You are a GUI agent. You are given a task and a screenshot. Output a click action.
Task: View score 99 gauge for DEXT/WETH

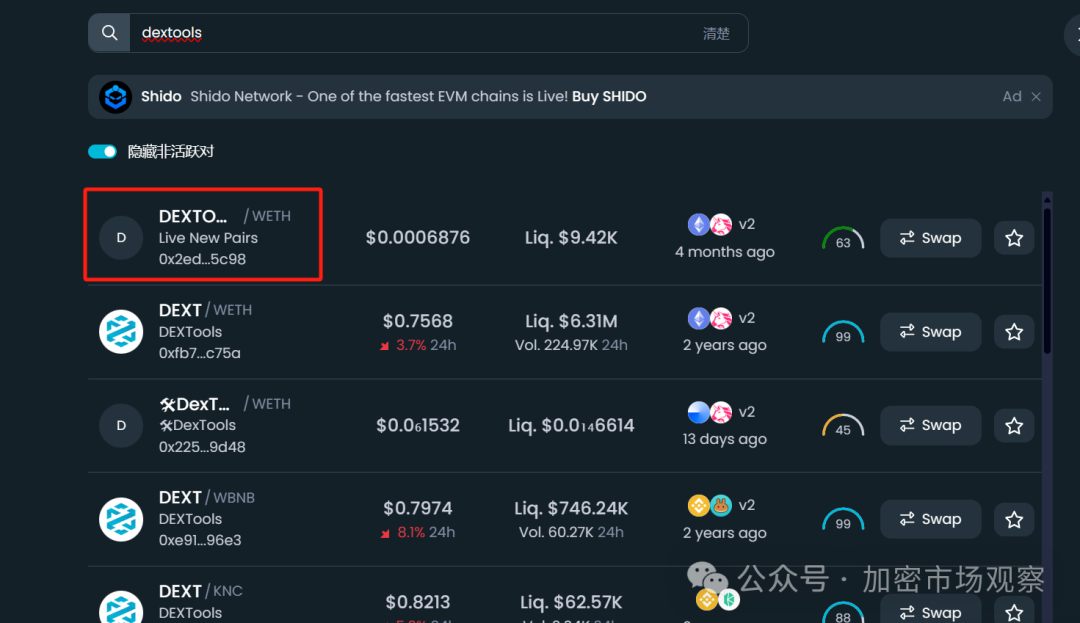coord(843,332)
